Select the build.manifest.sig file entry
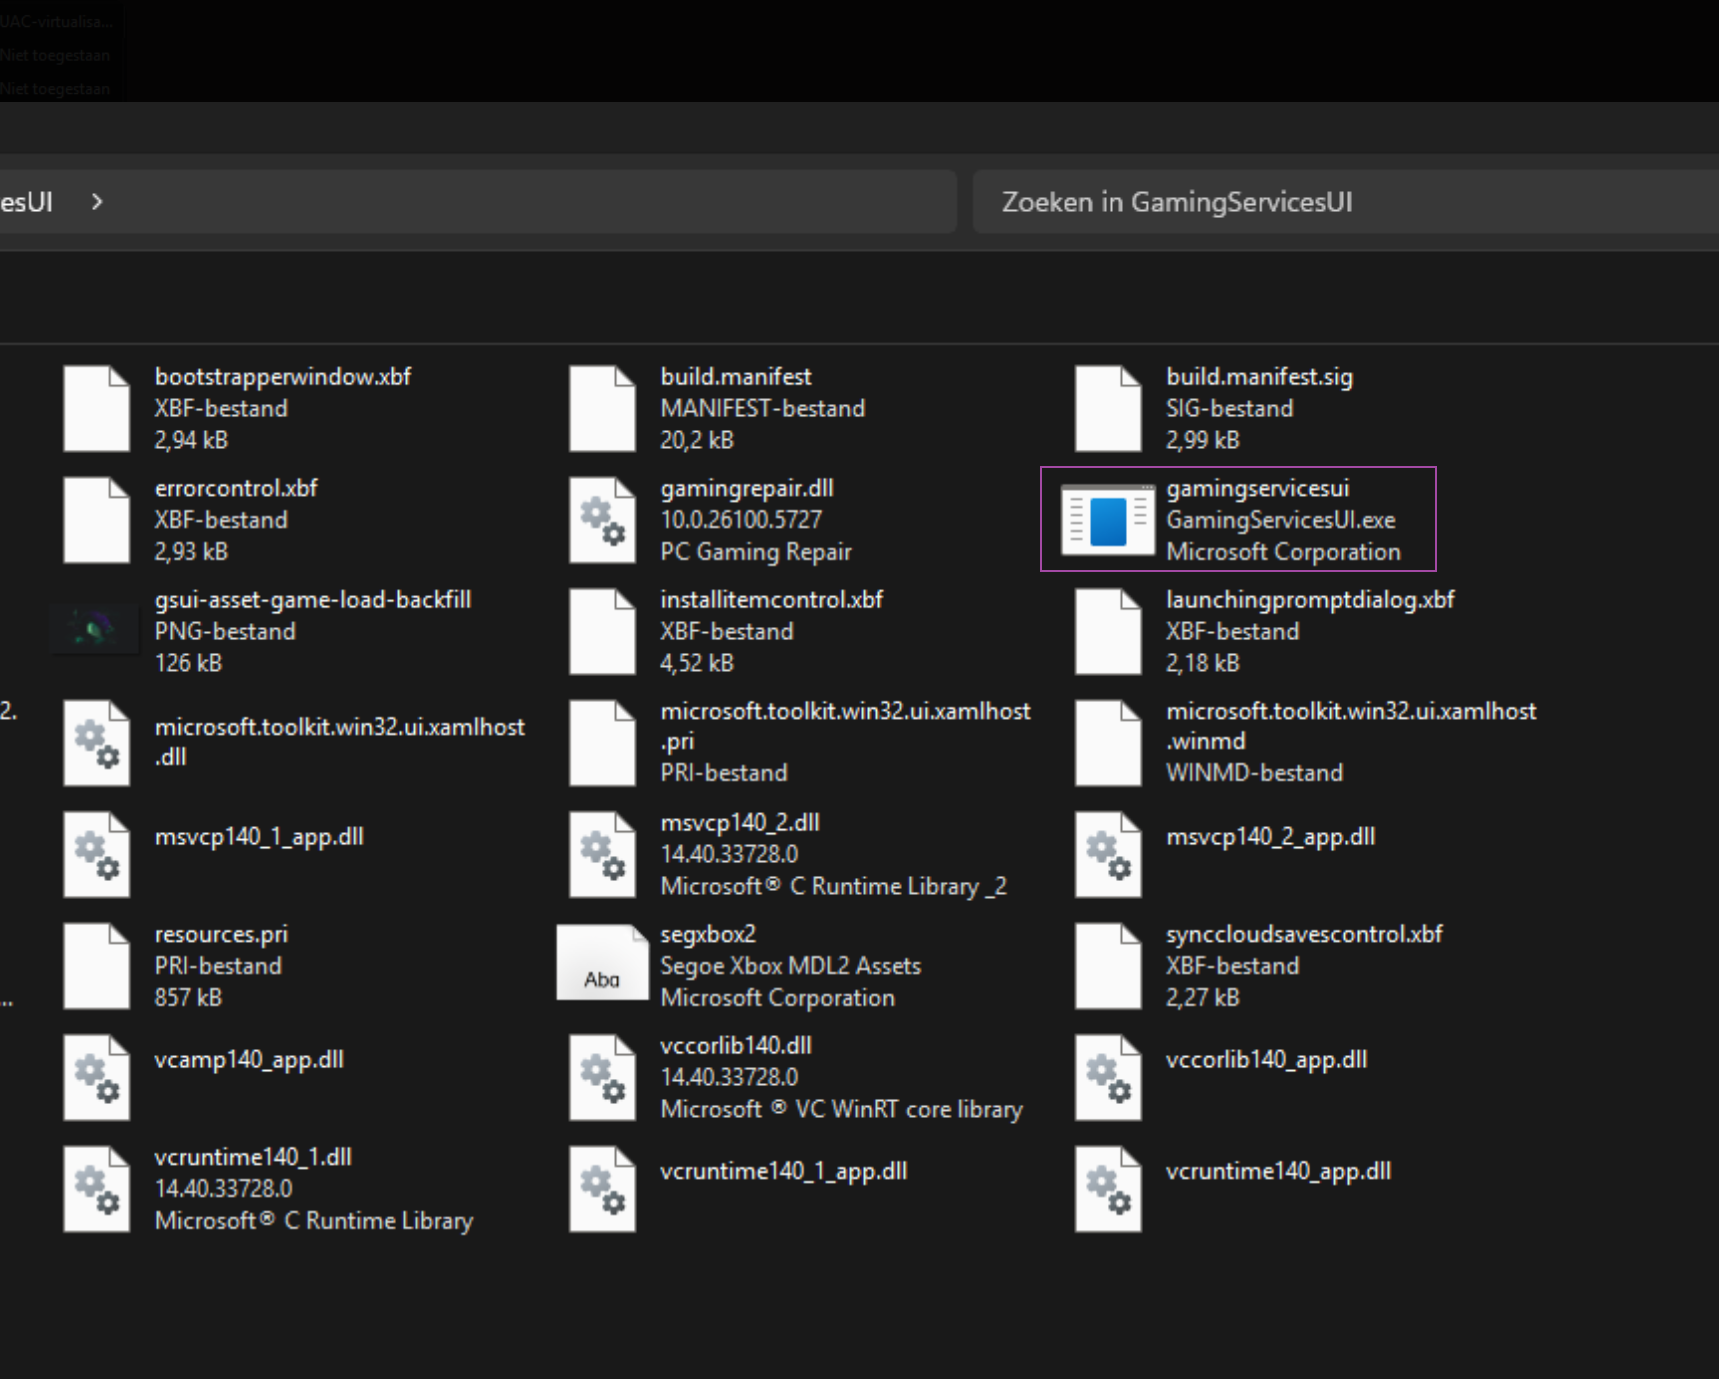The width and height of the screenshot is (1719, 1379). tap(1258, 377)
